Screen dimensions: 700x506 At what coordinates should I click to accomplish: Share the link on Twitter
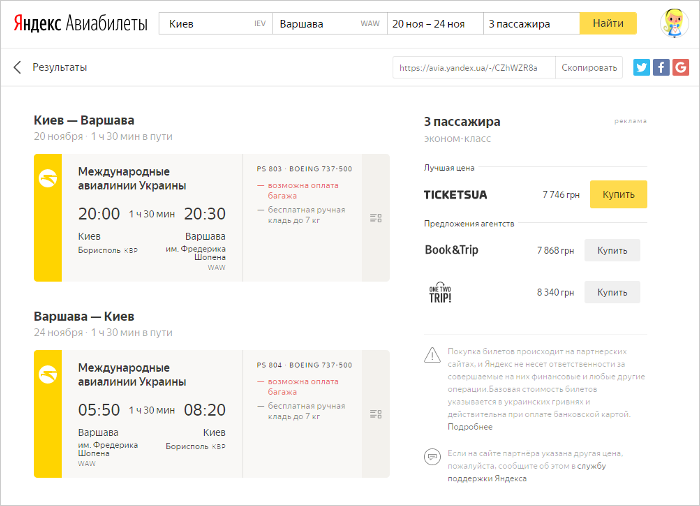pyautogui.click(x=641, y=67)
